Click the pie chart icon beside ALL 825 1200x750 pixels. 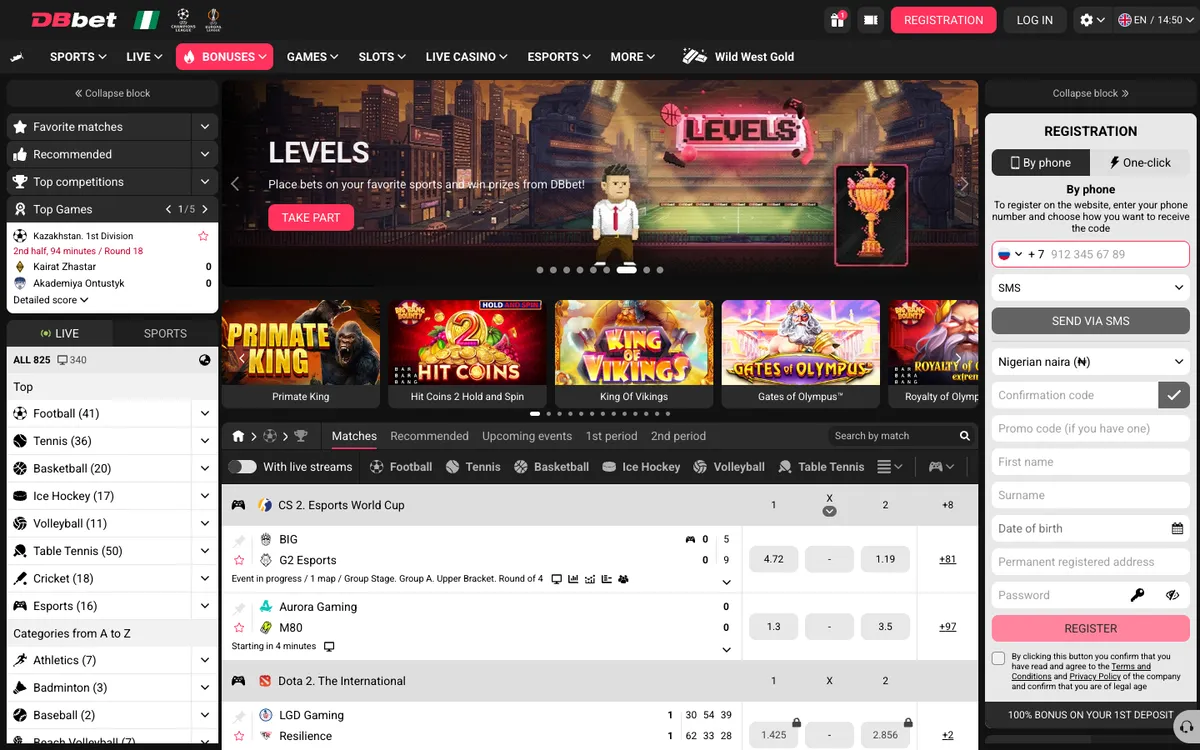[x=205, y=360]
